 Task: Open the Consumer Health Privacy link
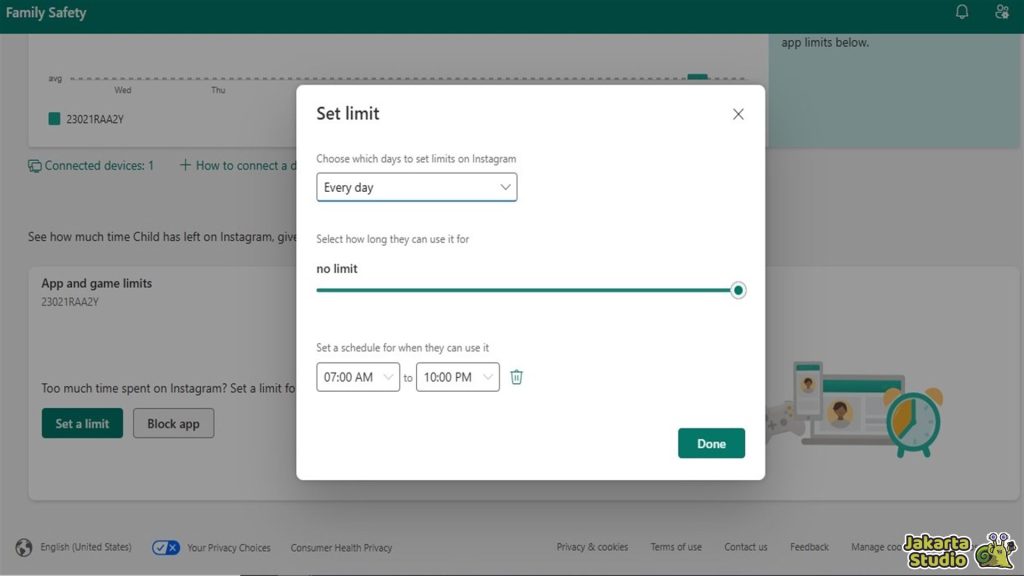341,548
